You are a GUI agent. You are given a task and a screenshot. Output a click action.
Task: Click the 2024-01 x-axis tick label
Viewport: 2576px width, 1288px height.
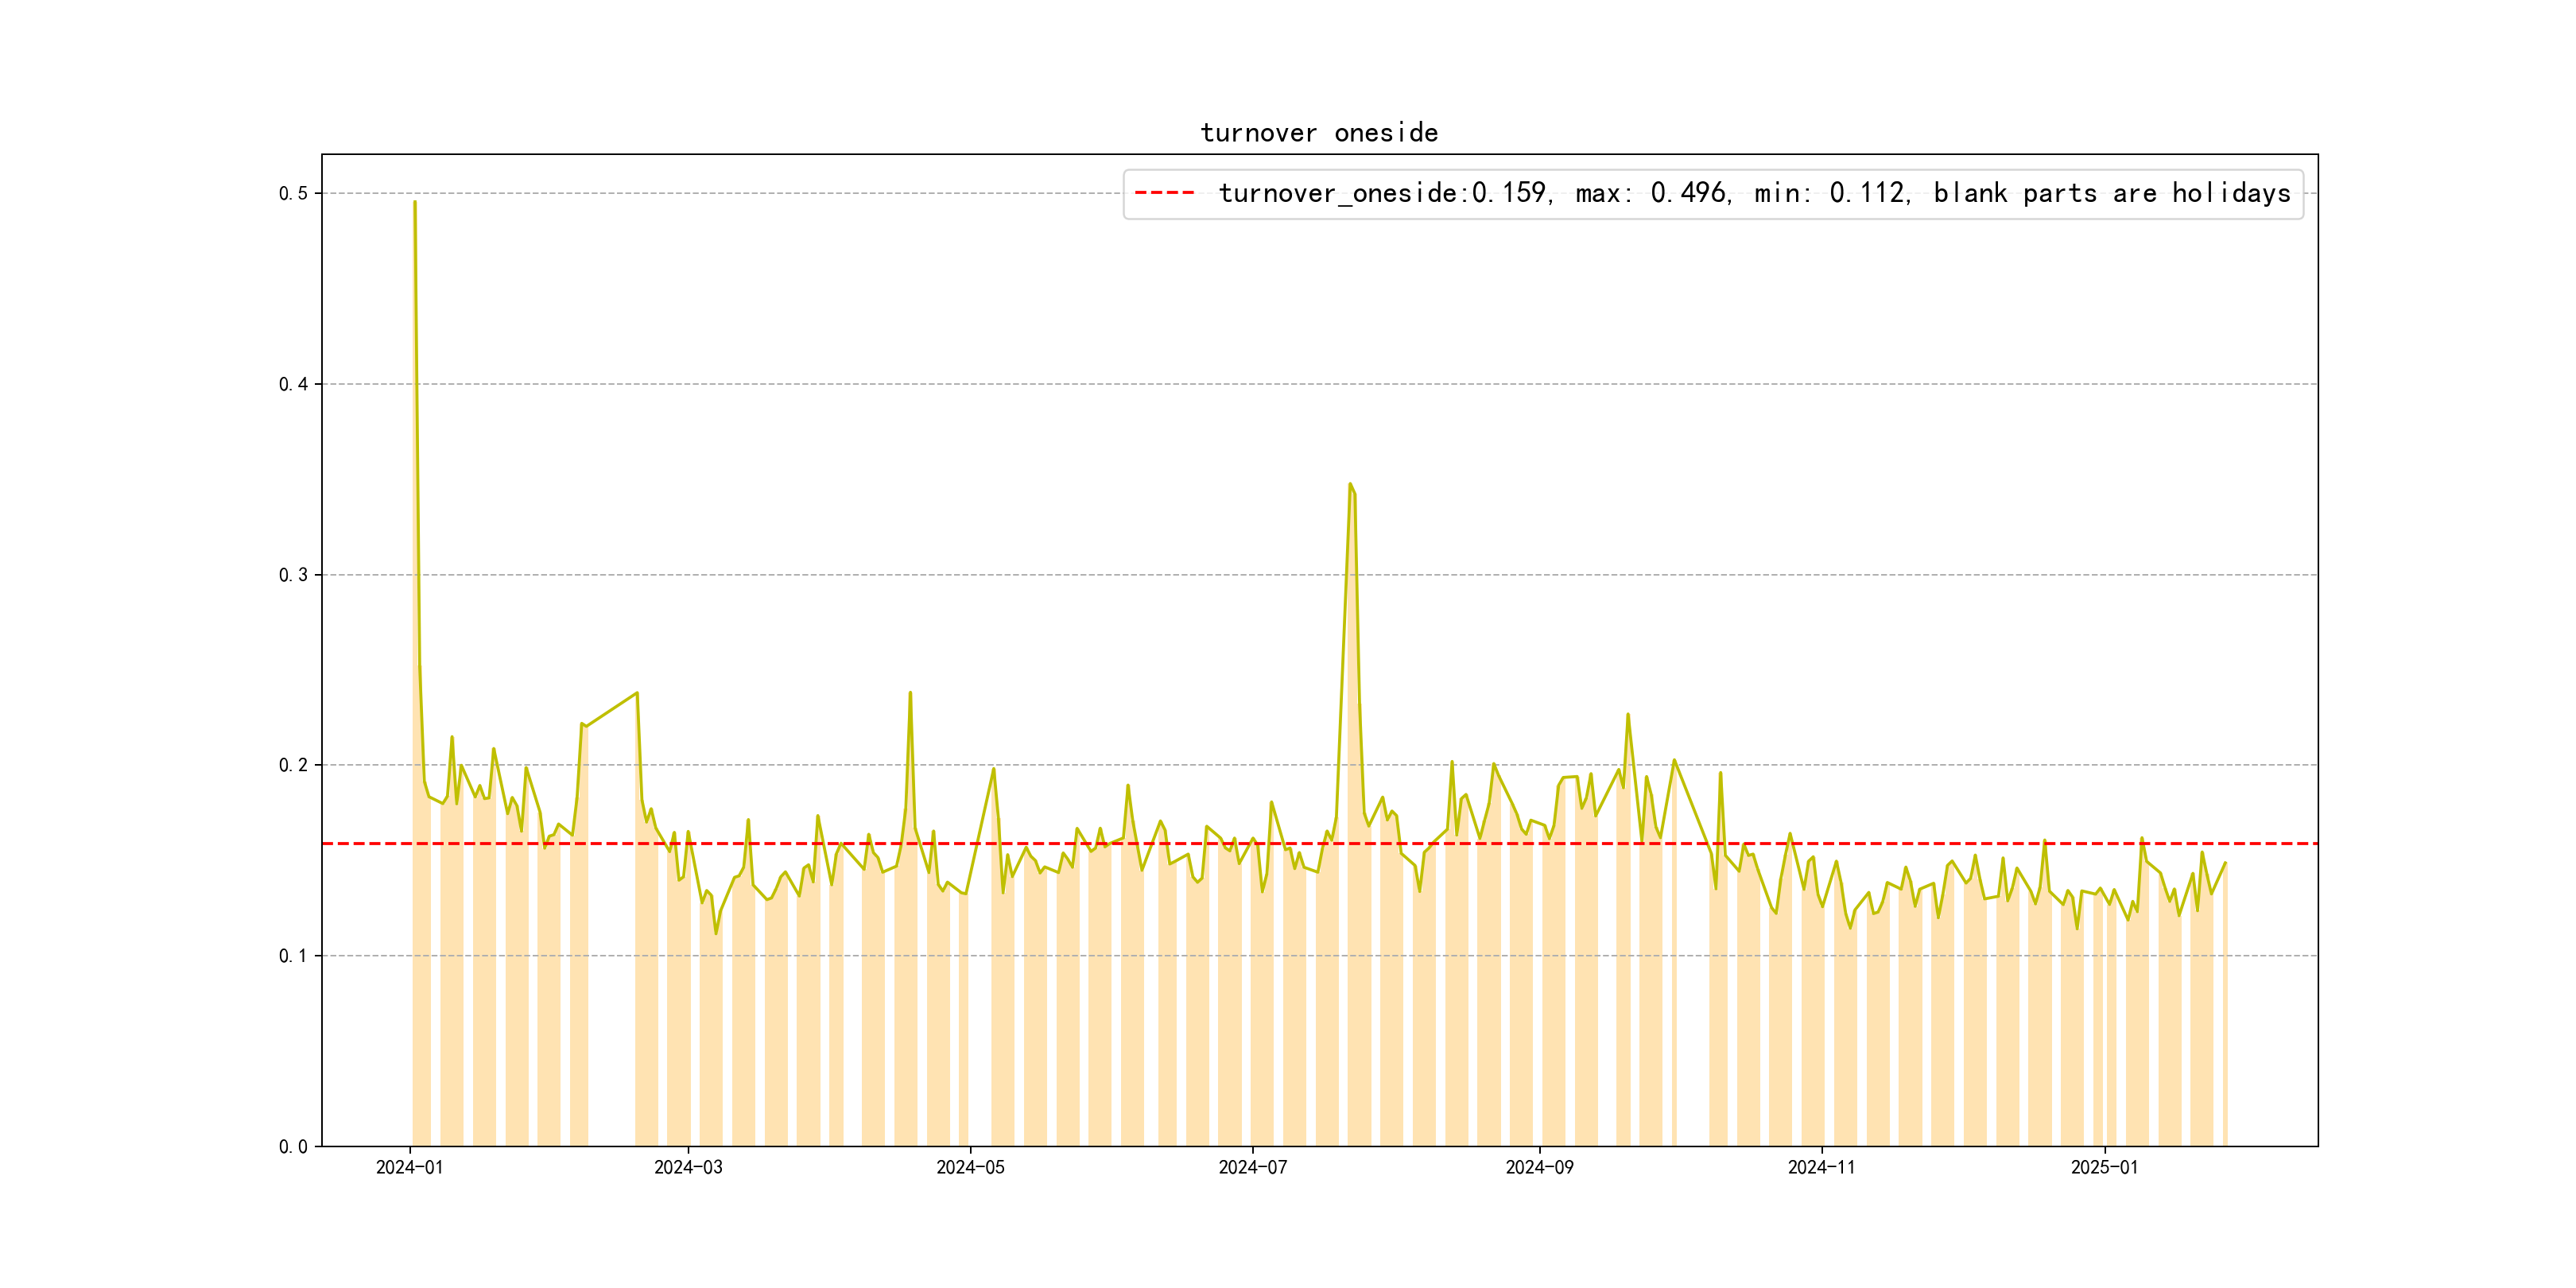[409, 1167]
